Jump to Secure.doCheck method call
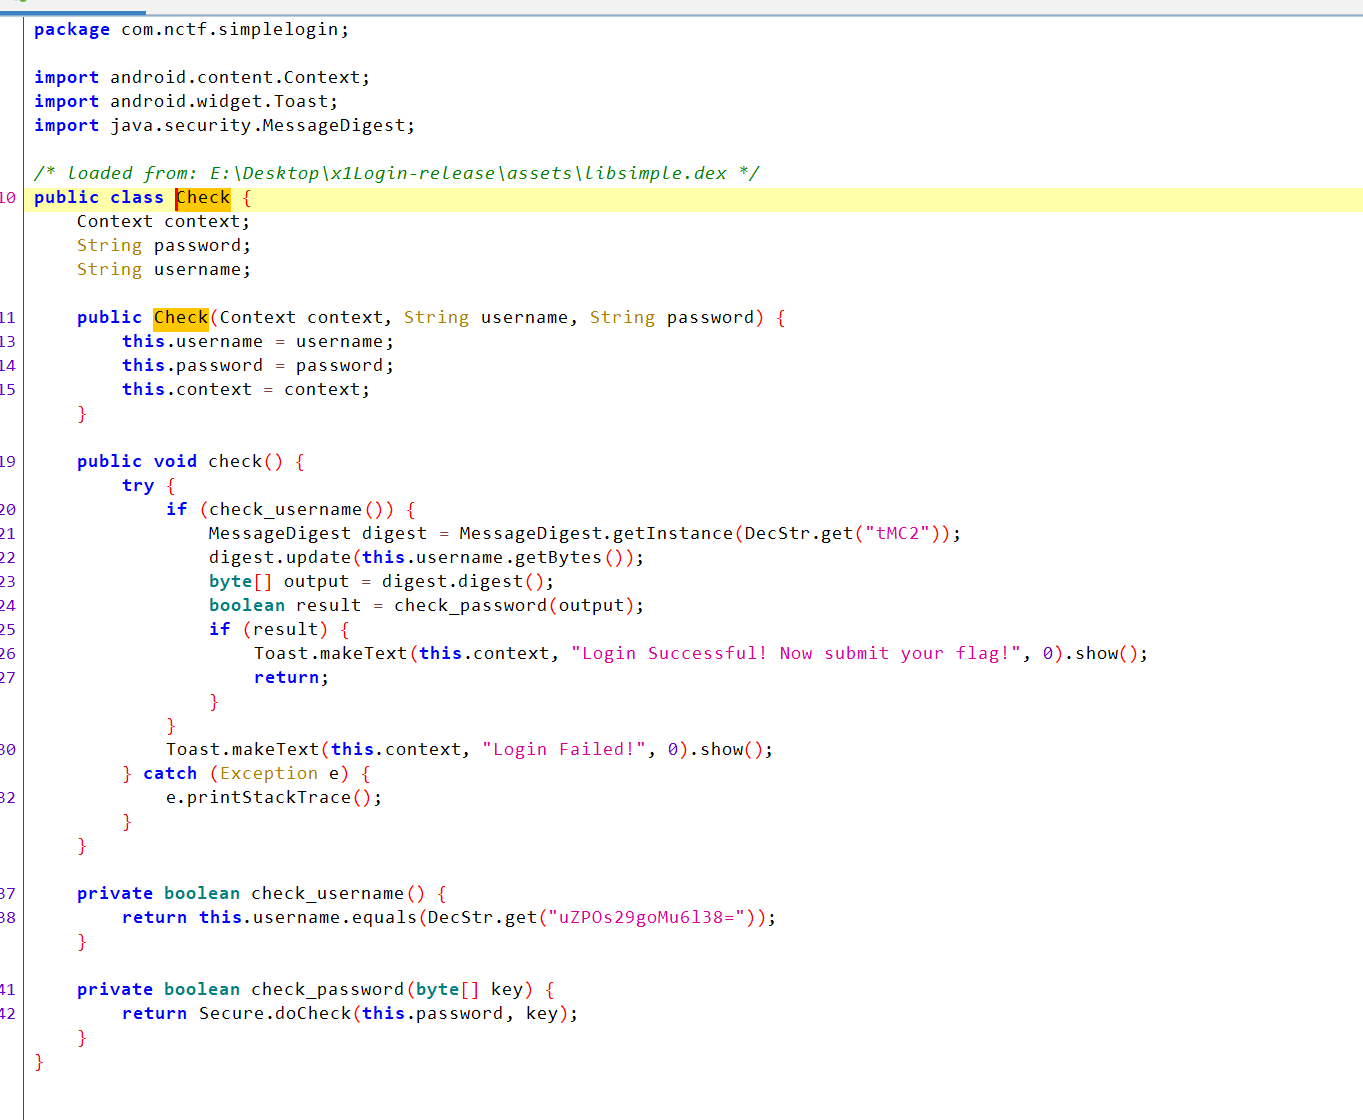Image resolution: width=1363 pixels, height=1120 pixels. (x=275, y=1014)
